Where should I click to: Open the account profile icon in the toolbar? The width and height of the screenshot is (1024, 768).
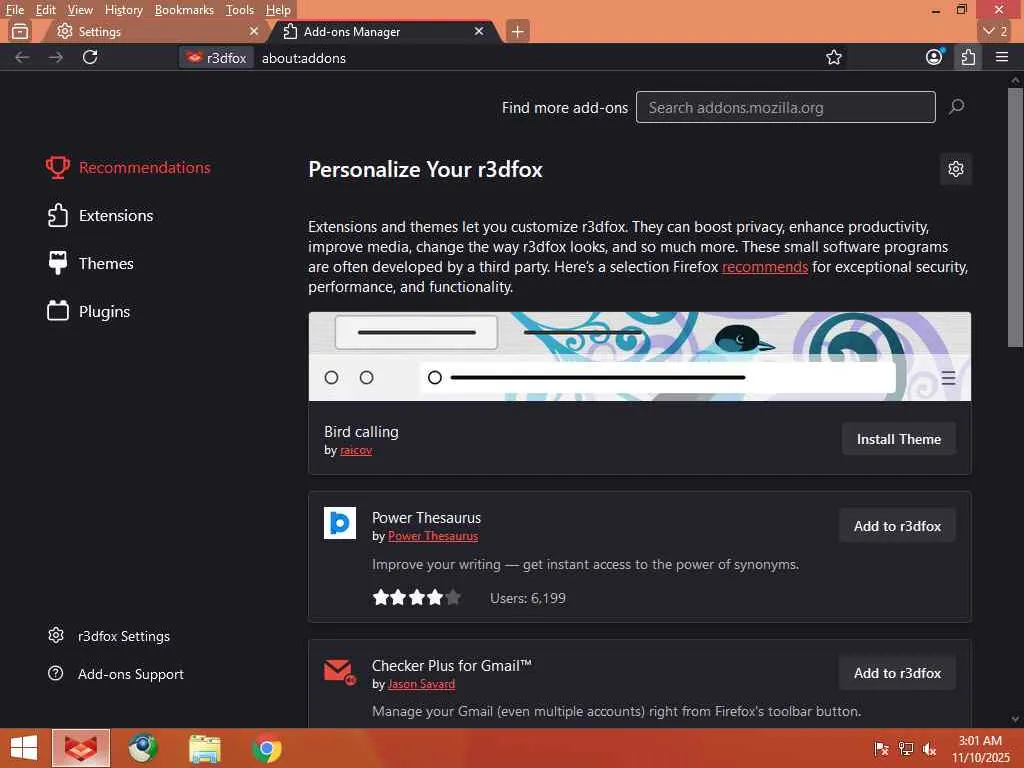[x=935, y=57]
